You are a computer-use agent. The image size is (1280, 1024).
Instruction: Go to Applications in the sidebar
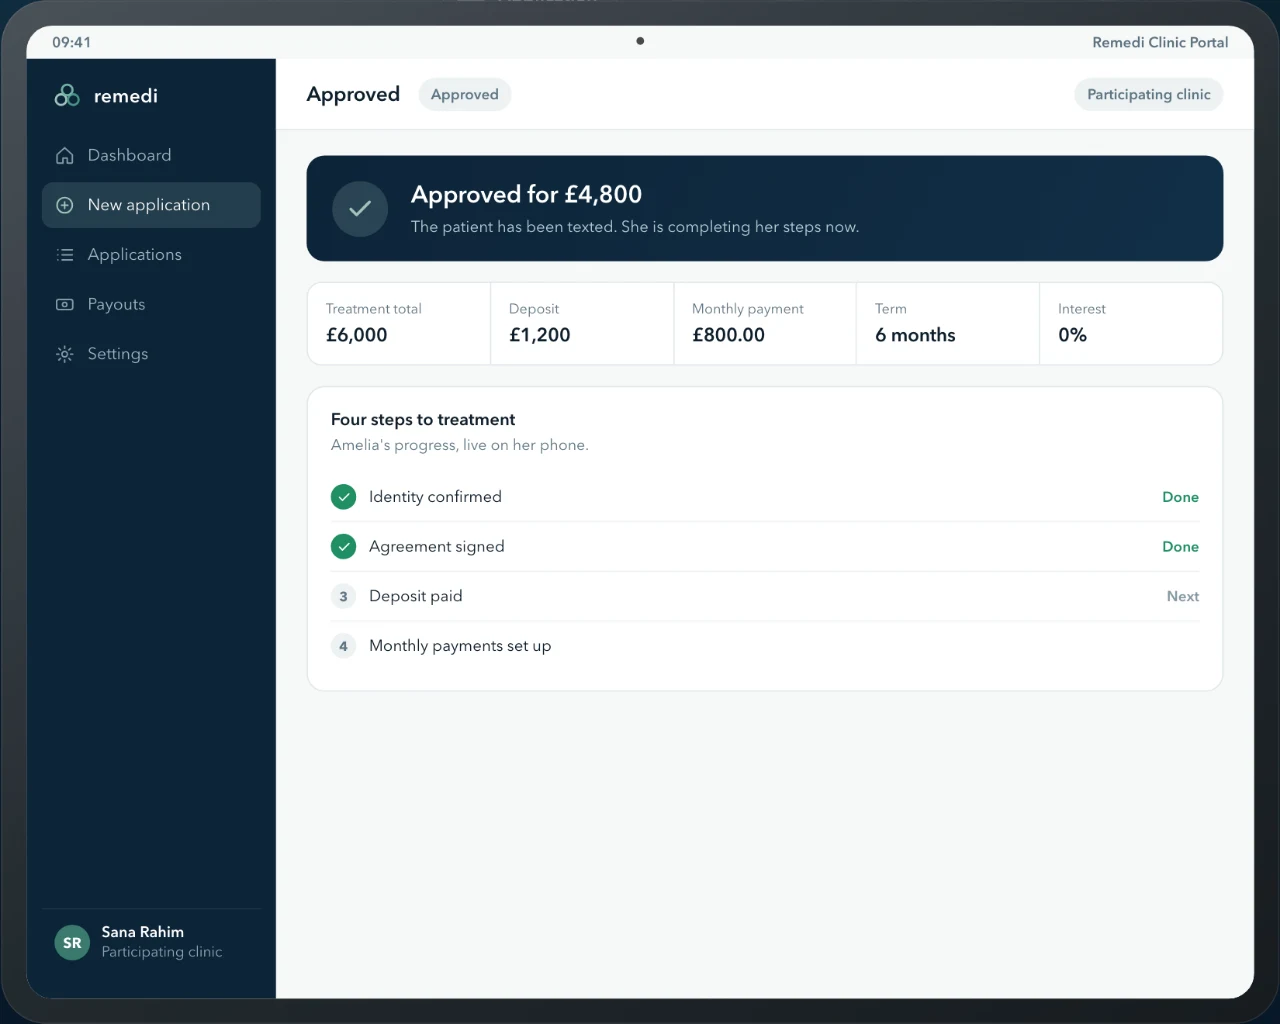tap(151, 255)
